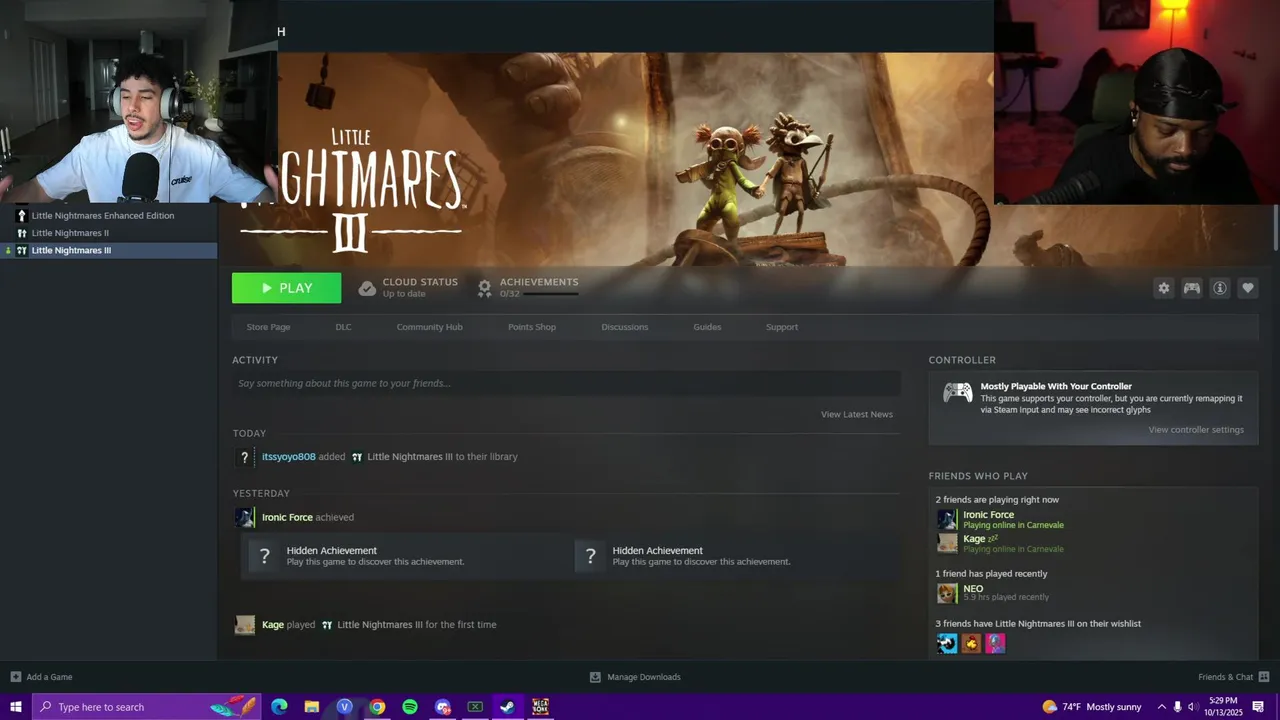Open the Store Page tab
Image resolution: width=1280 pixels, height=720 pixels.
(268, 327)
